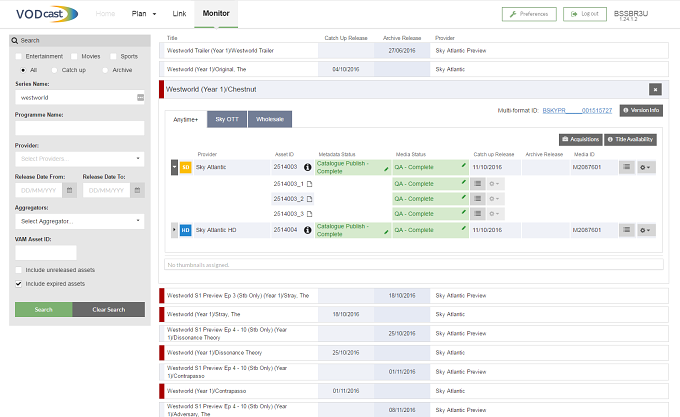The image size is (680, 417).
Task: Click the VODcast logo
Action: (47, 14)
